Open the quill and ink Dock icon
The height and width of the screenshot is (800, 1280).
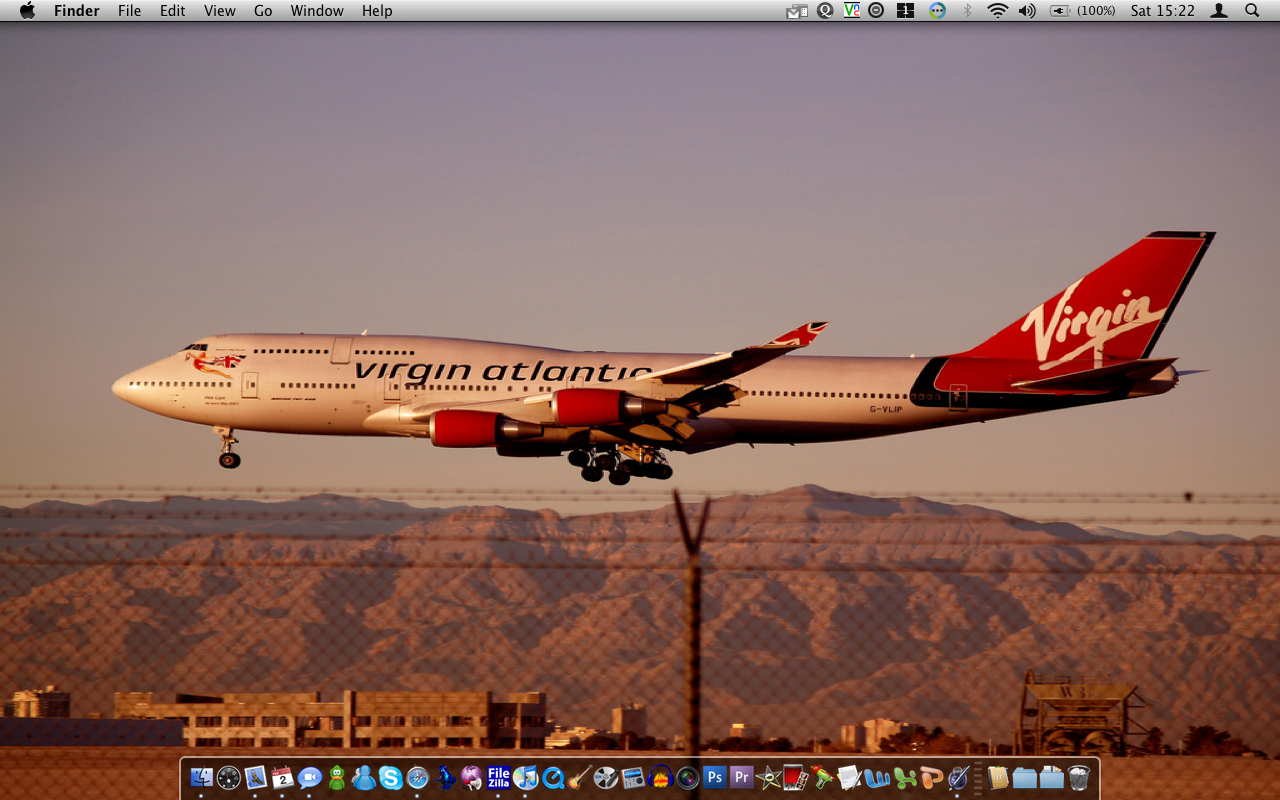tap(958, 777)
